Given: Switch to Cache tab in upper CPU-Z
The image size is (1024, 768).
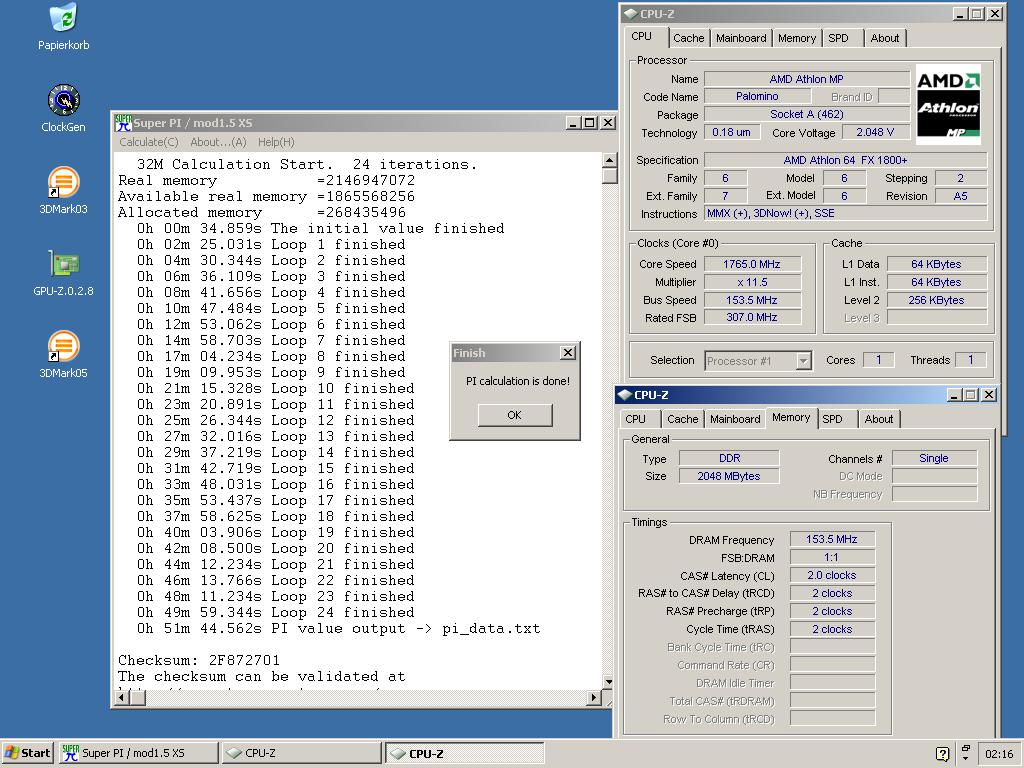Looking at the screenshot, I should point(688,39).
